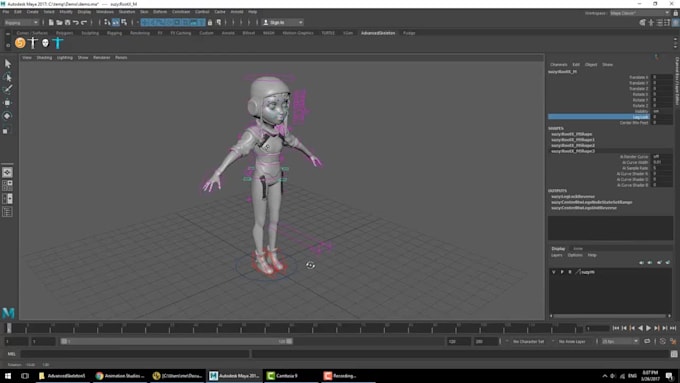Open a scene with the folder icon
This screenshot has height=383, width=680.
tap(59, 22)
